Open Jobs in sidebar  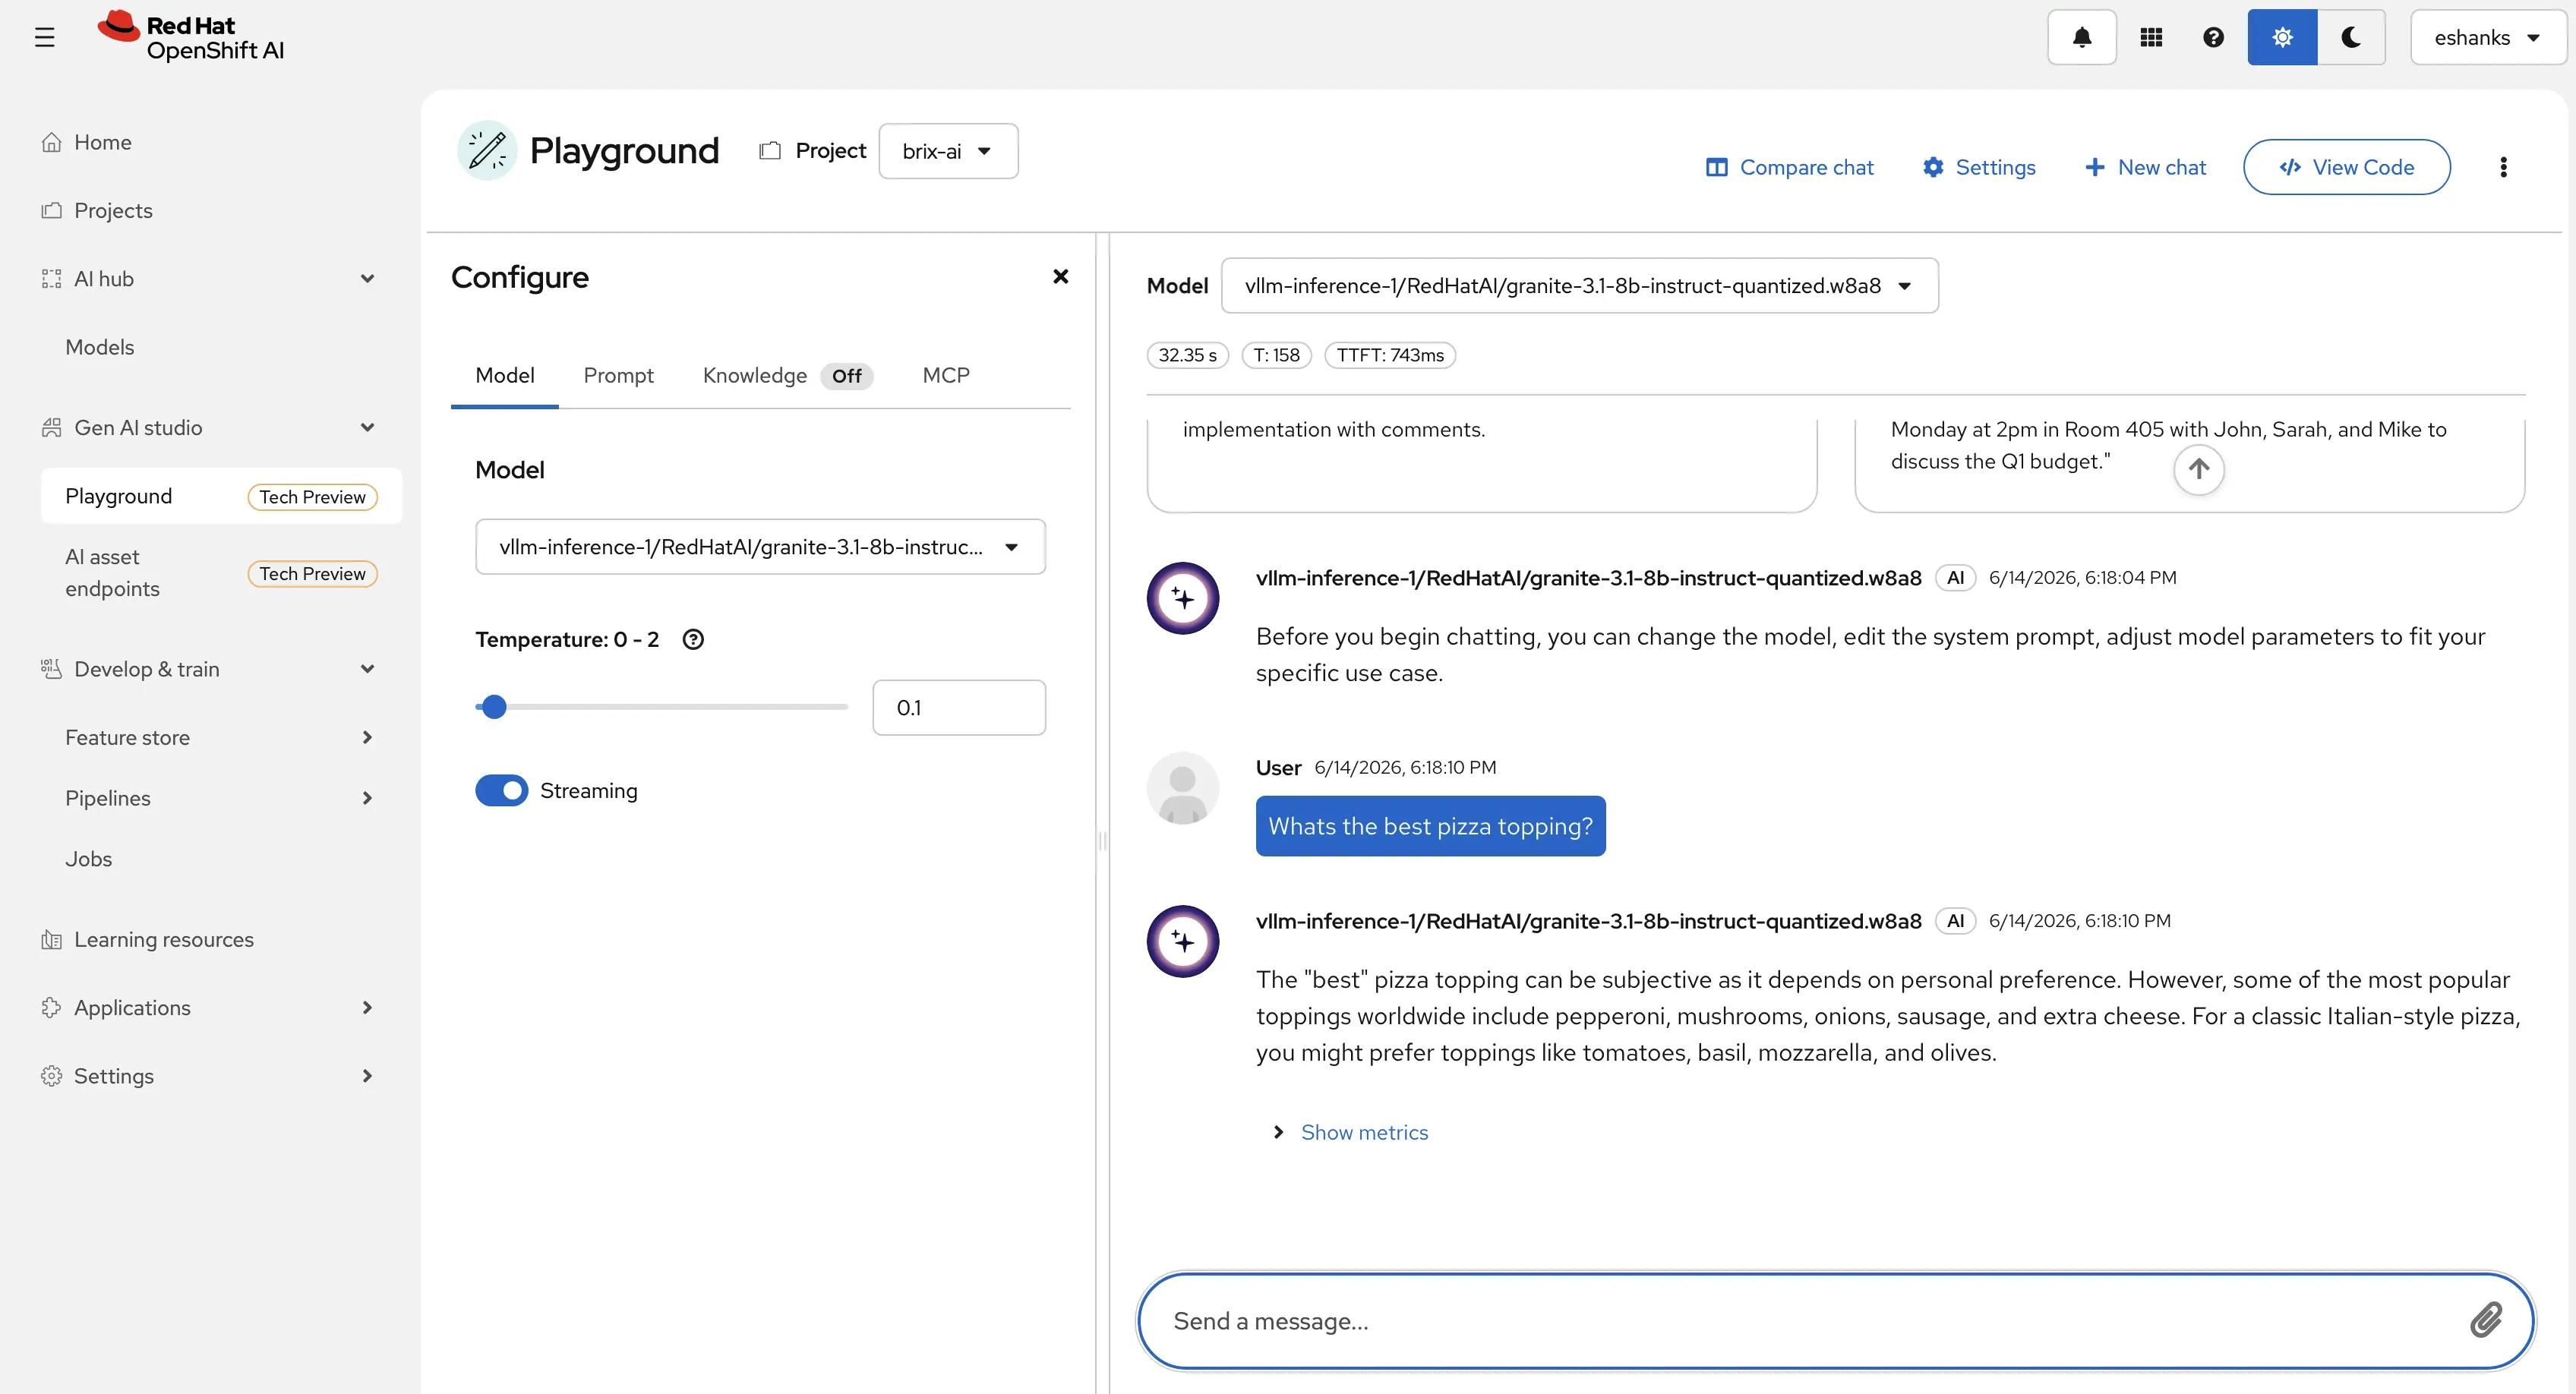[88, 859]
